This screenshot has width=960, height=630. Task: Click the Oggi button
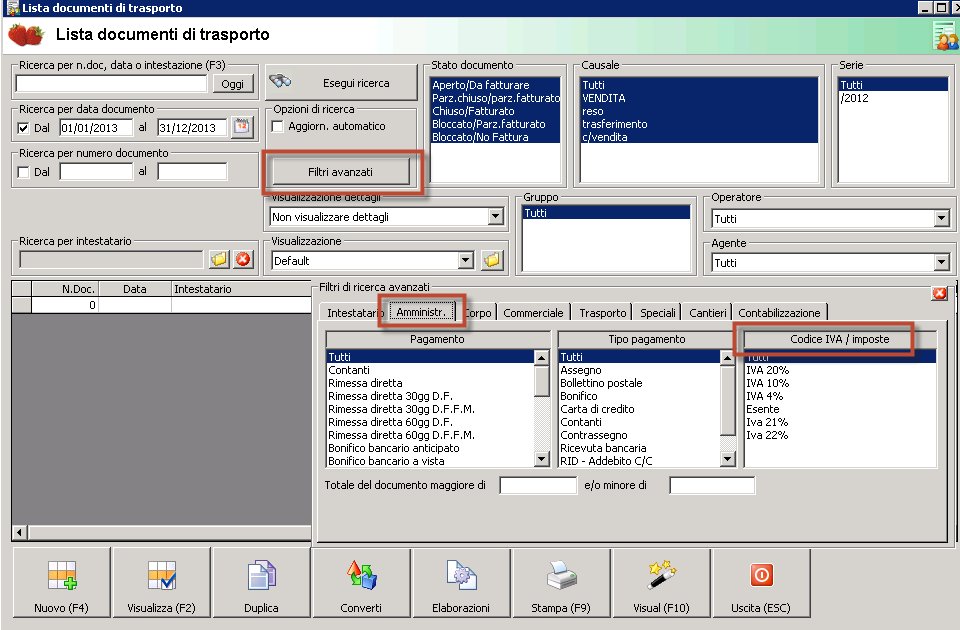(x=233, y=84)
